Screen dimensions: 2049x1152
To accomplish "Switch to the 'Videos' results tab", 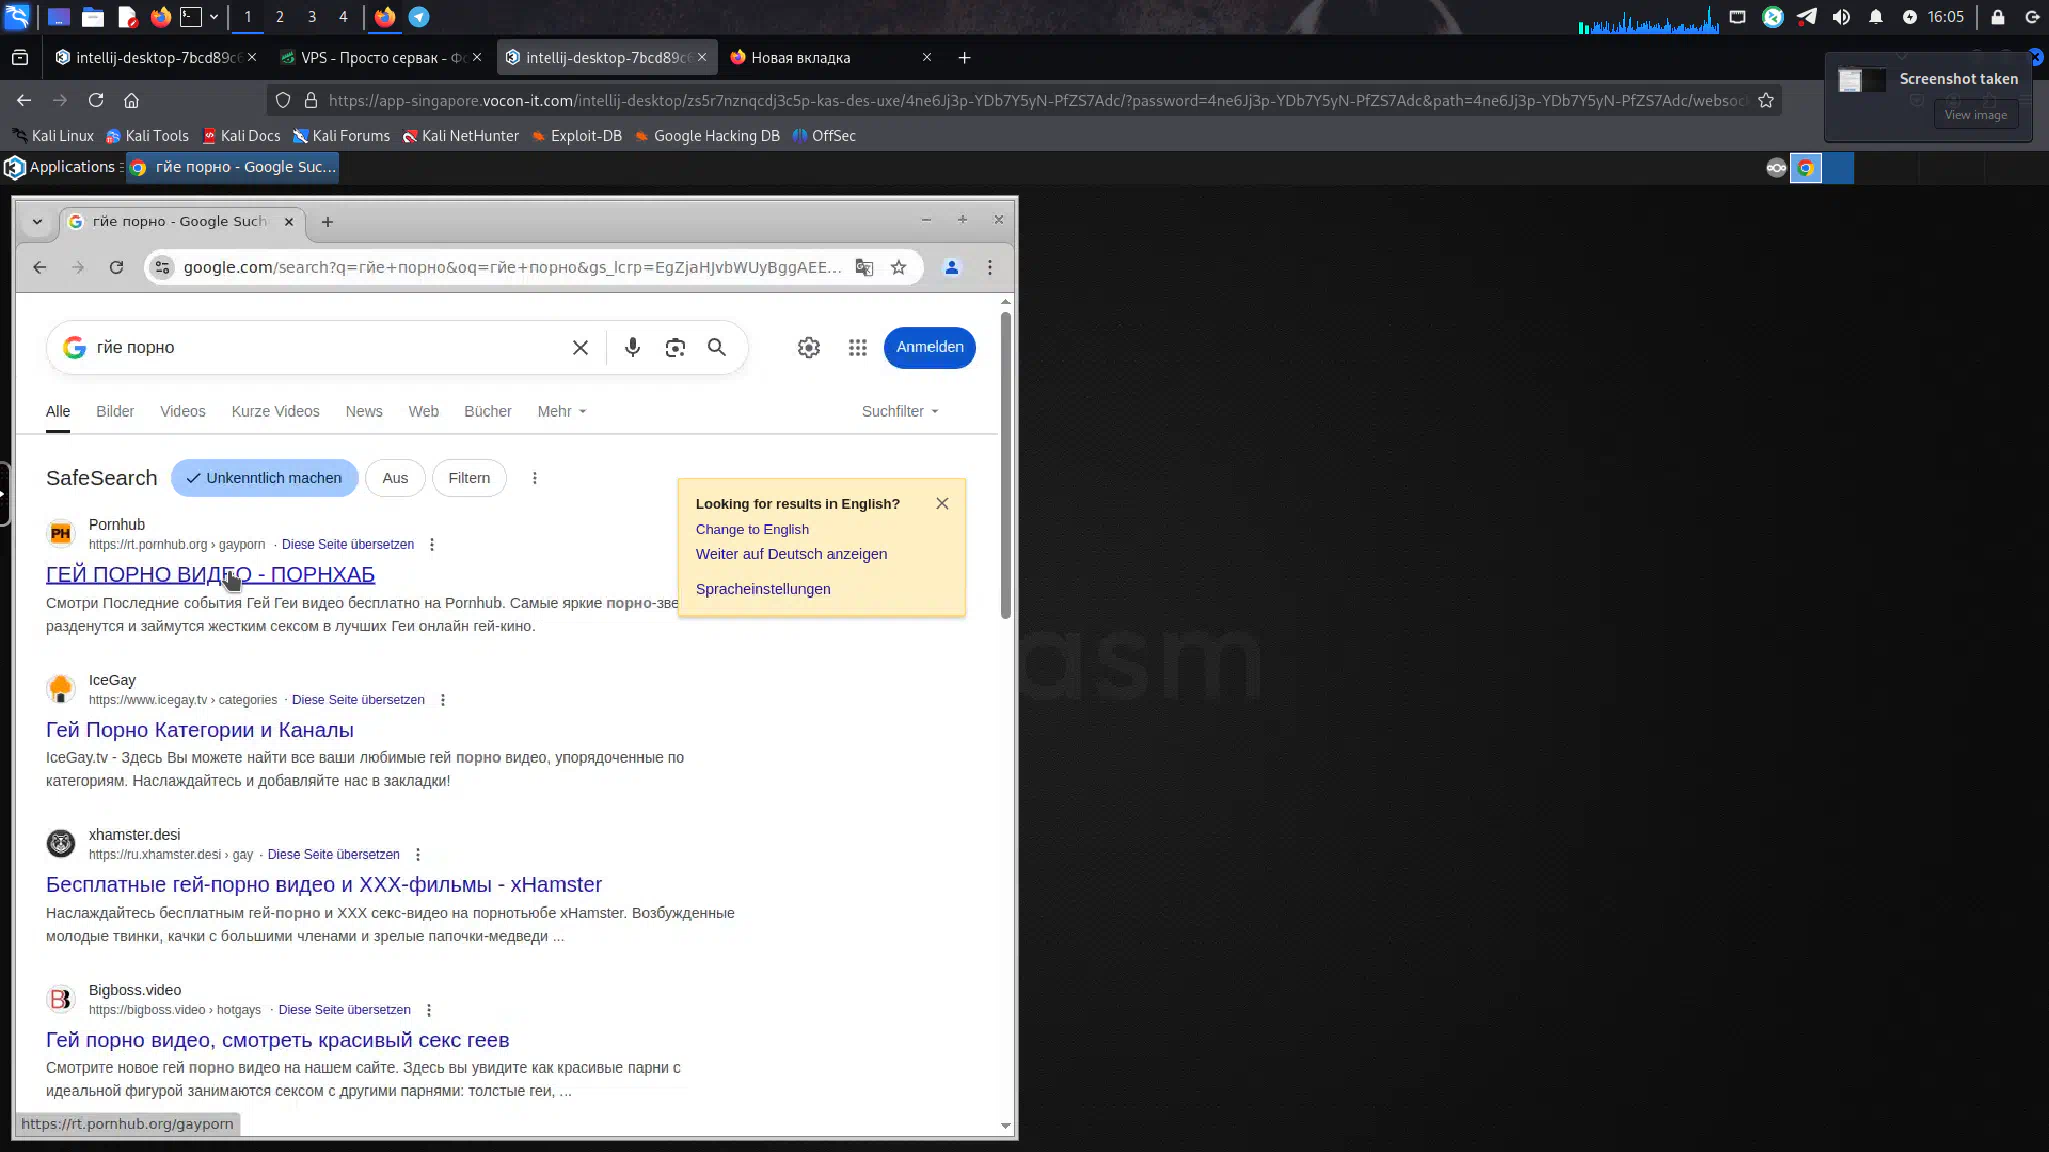I will point(183,412).
